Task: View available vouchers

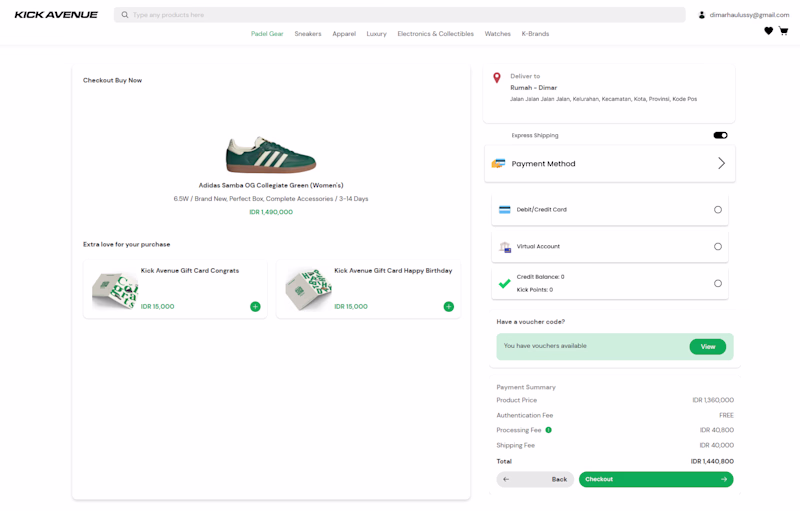Action: point(707,346)
